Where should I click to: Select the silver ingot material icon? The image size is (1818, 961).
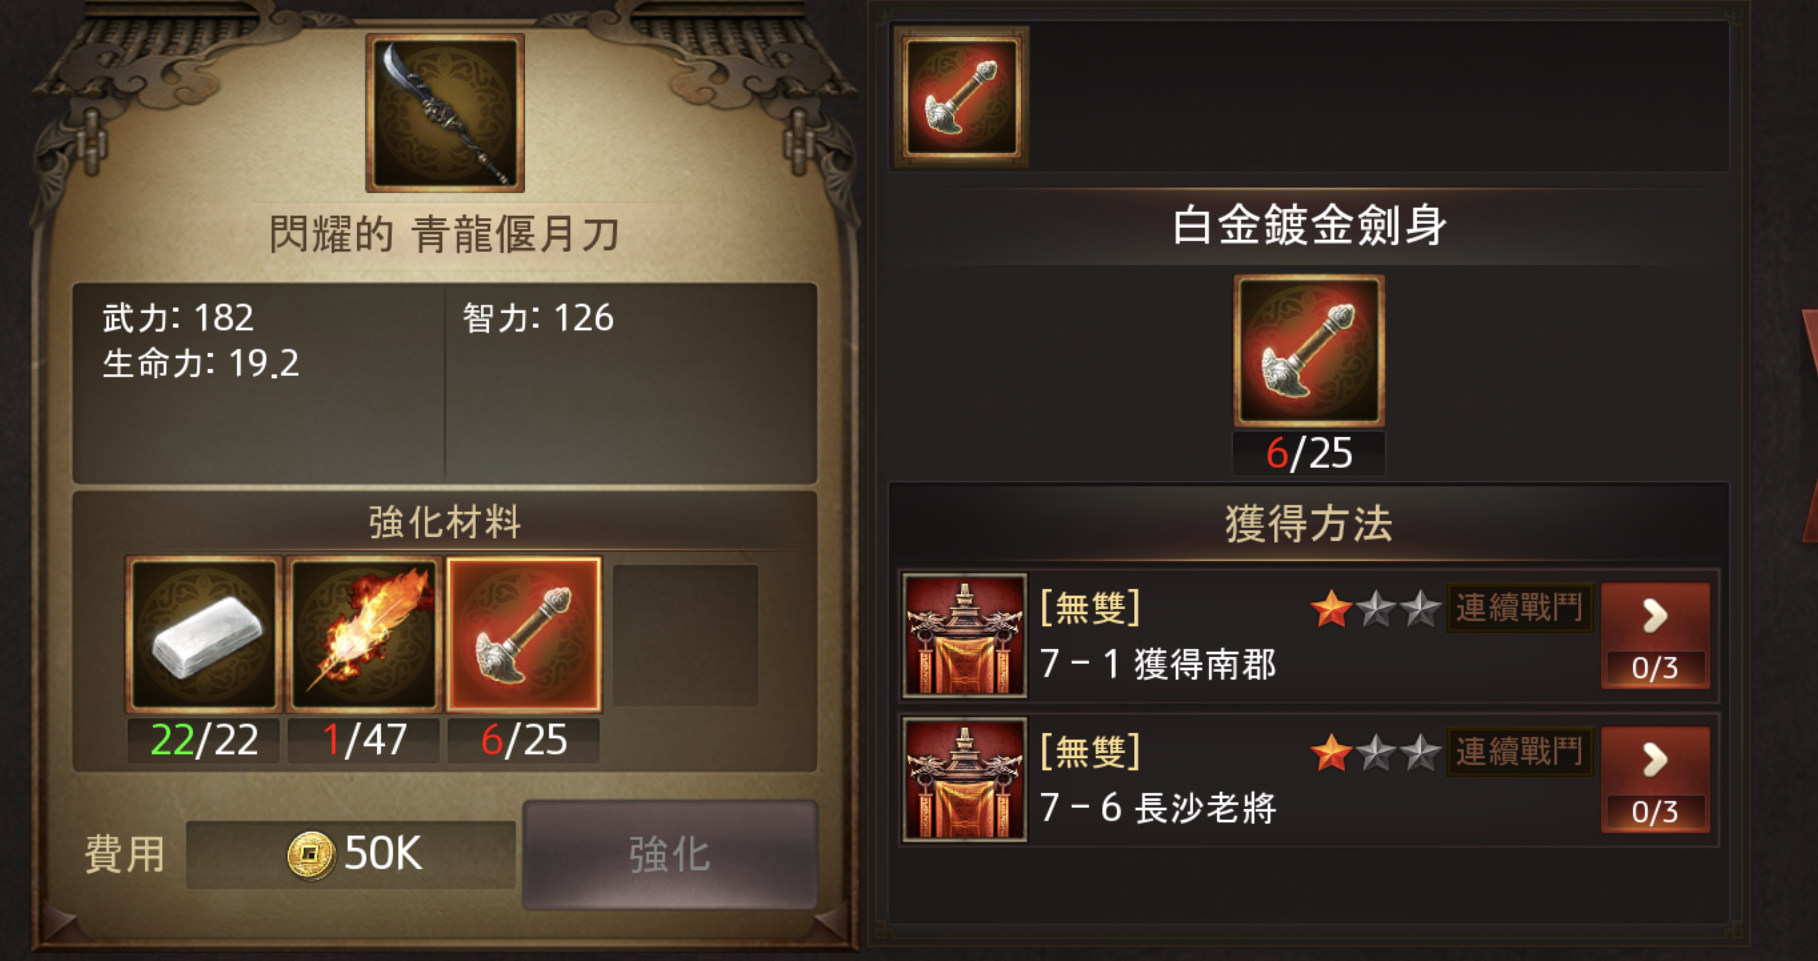point(203,634)
